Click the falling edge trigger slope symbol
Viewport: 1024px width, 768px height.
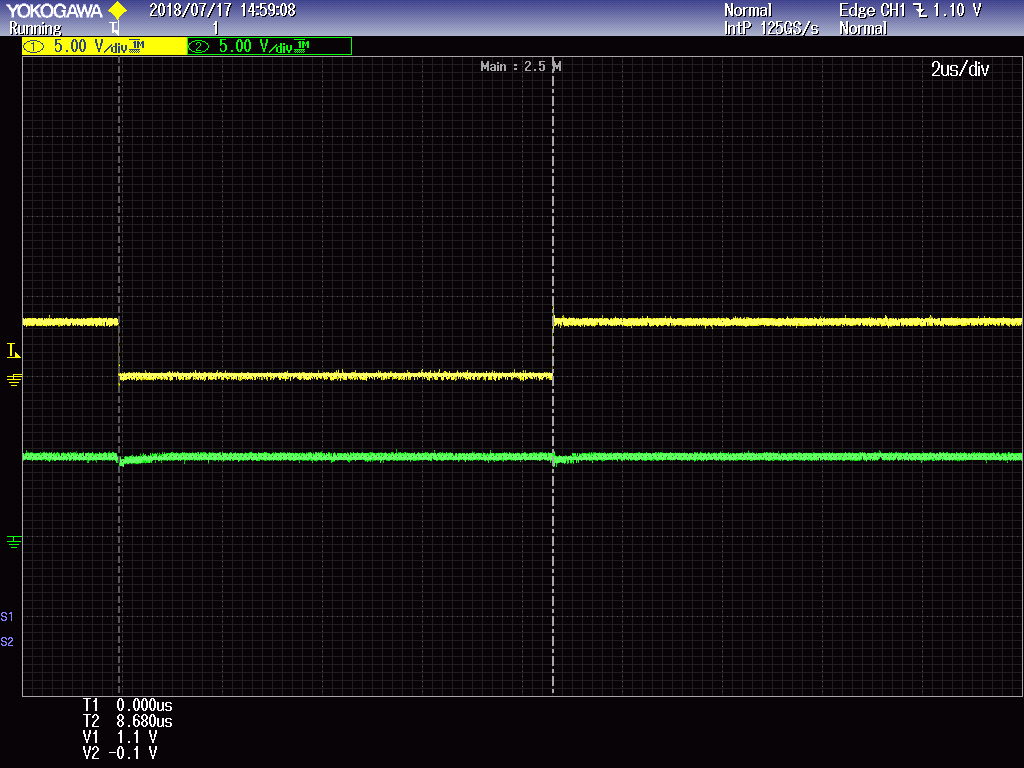coord(920,10)
